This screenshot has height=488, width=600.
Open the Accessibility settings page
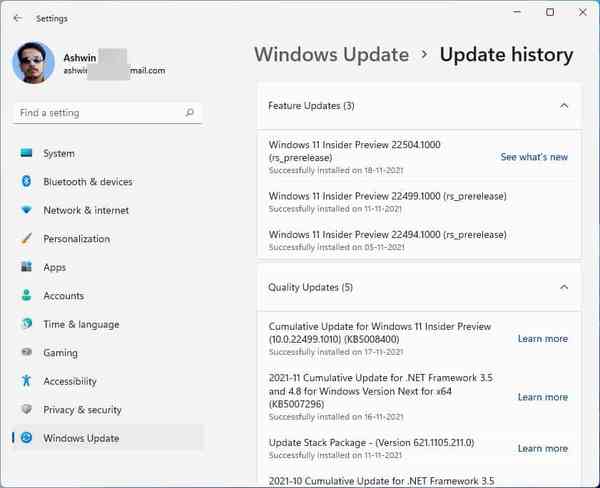pyautogui.click(x=70, y=381)
